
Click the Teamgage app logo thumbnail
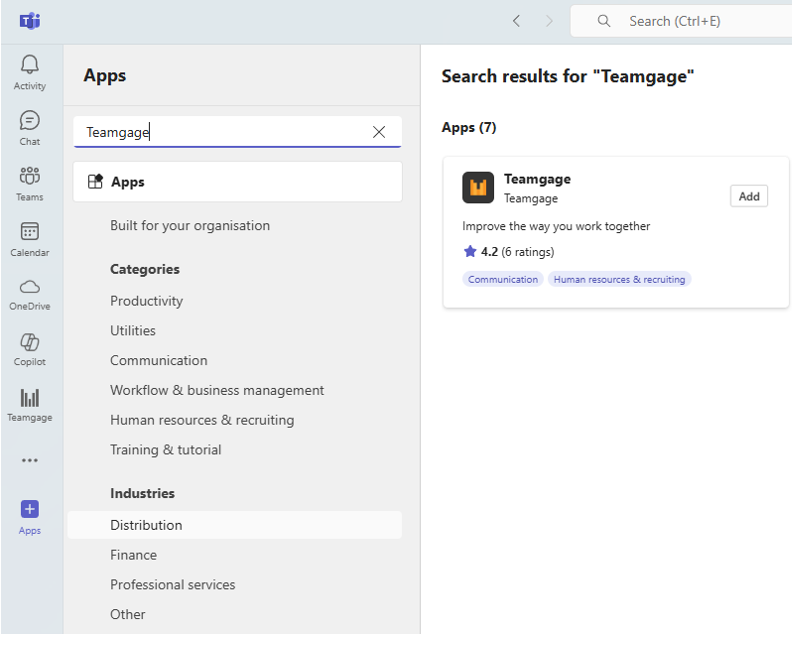478,187
